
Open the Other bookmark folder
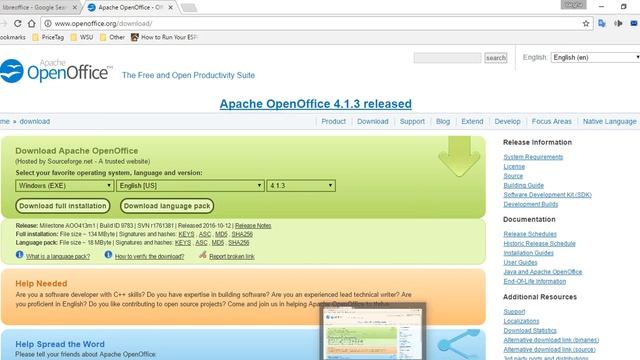pyautogui.click(x=112, y=37)
